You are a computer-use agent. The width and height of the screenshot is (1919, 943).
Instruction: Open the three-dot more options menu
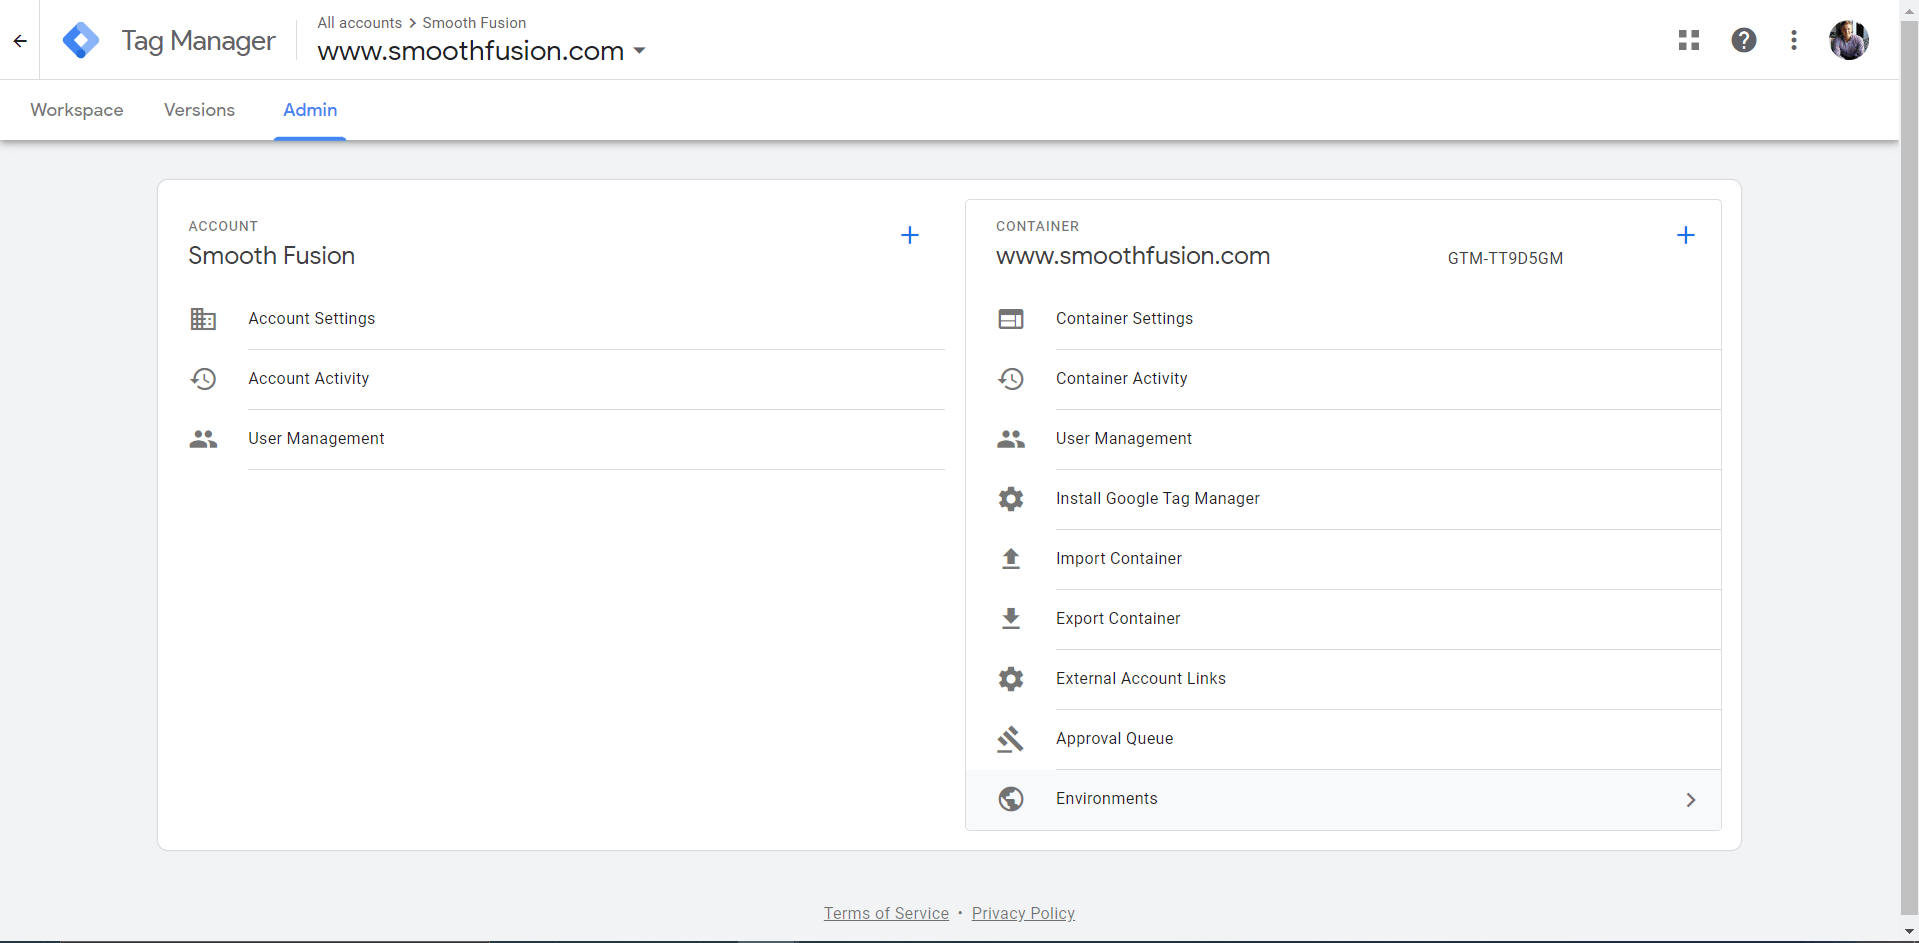coord(1794,40)
